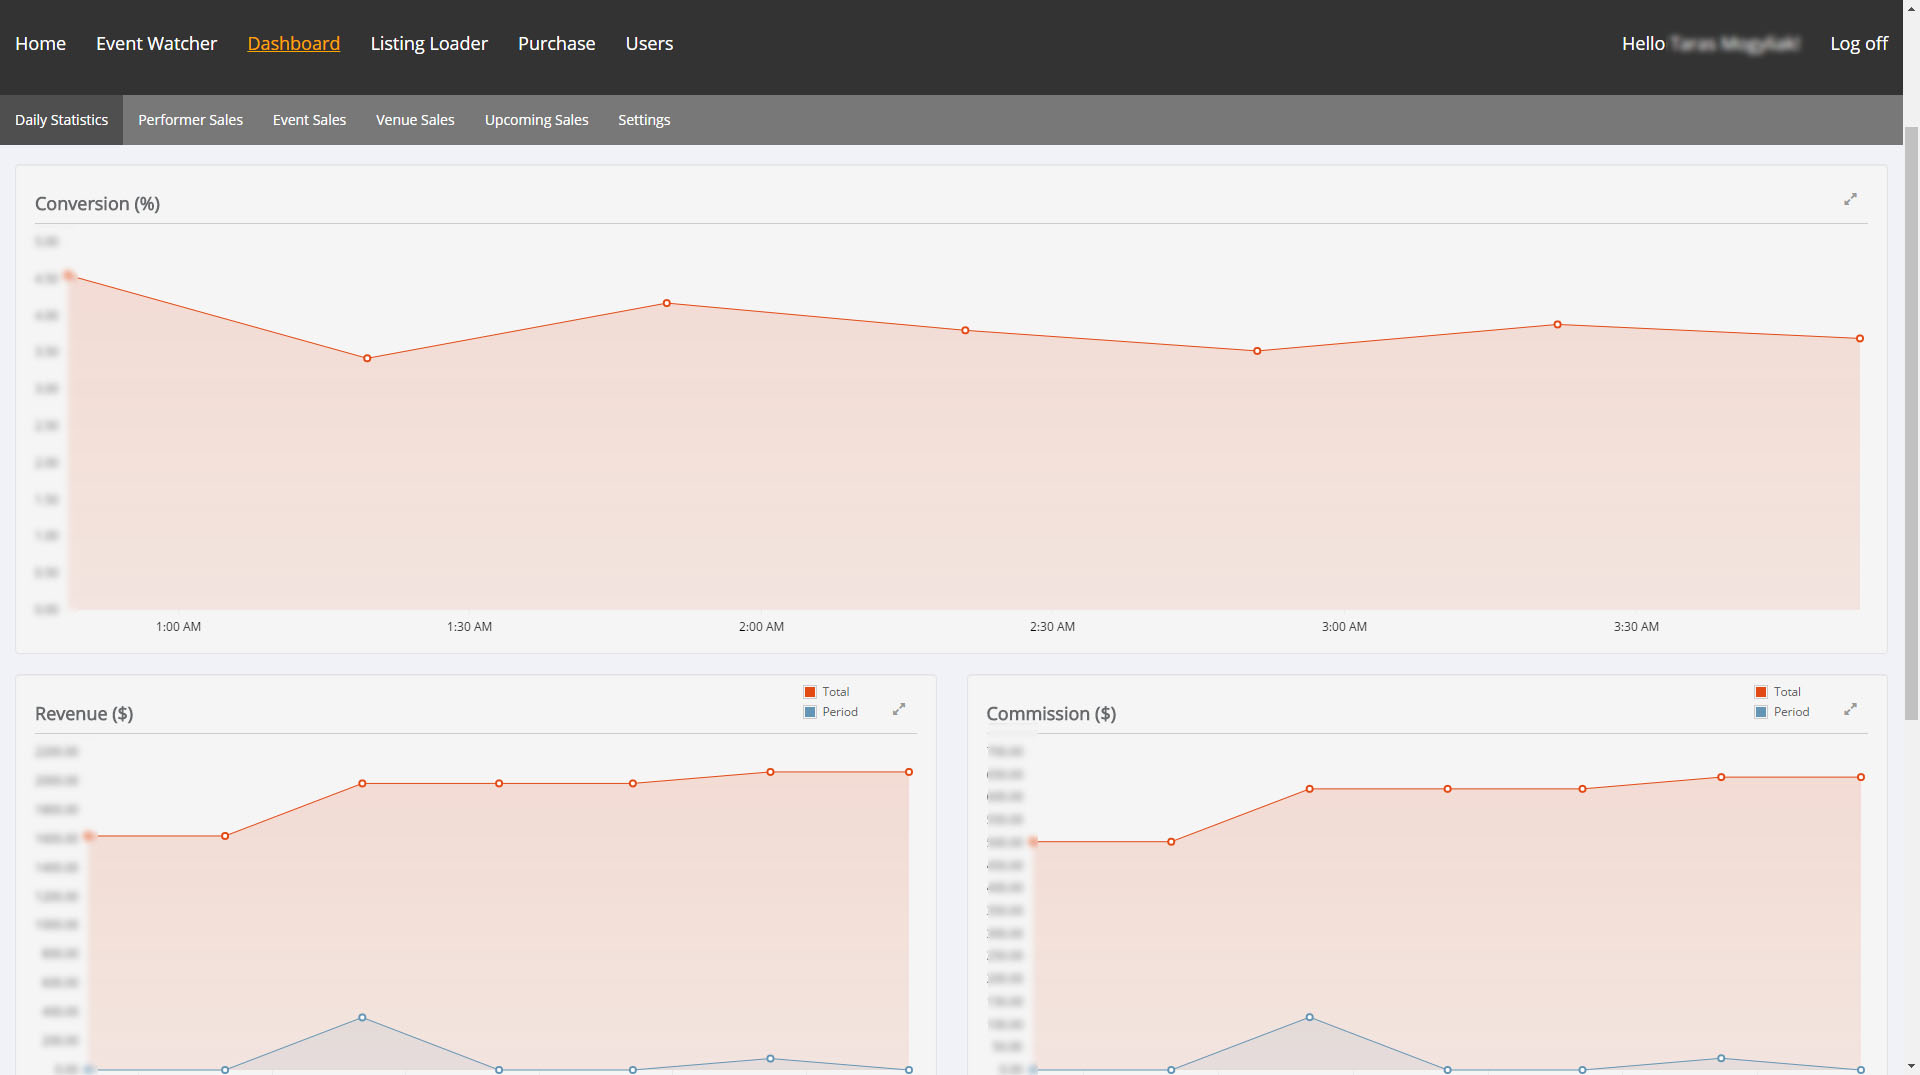This screenshot has height=1075, width=1920.
Task: Select the orange Total legend marker on Revenue
Action: coord(809,691)
